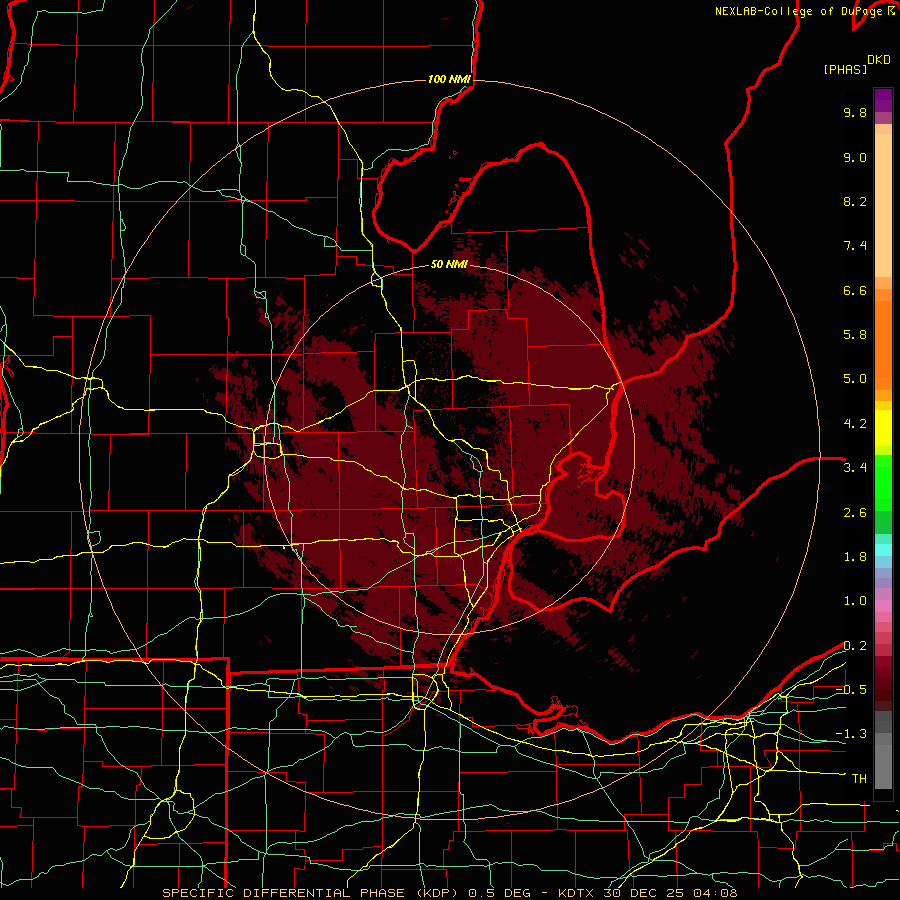The image size is (900, 900).
Task: Click the 8.2 legend value
Action: tap(855, 201)
